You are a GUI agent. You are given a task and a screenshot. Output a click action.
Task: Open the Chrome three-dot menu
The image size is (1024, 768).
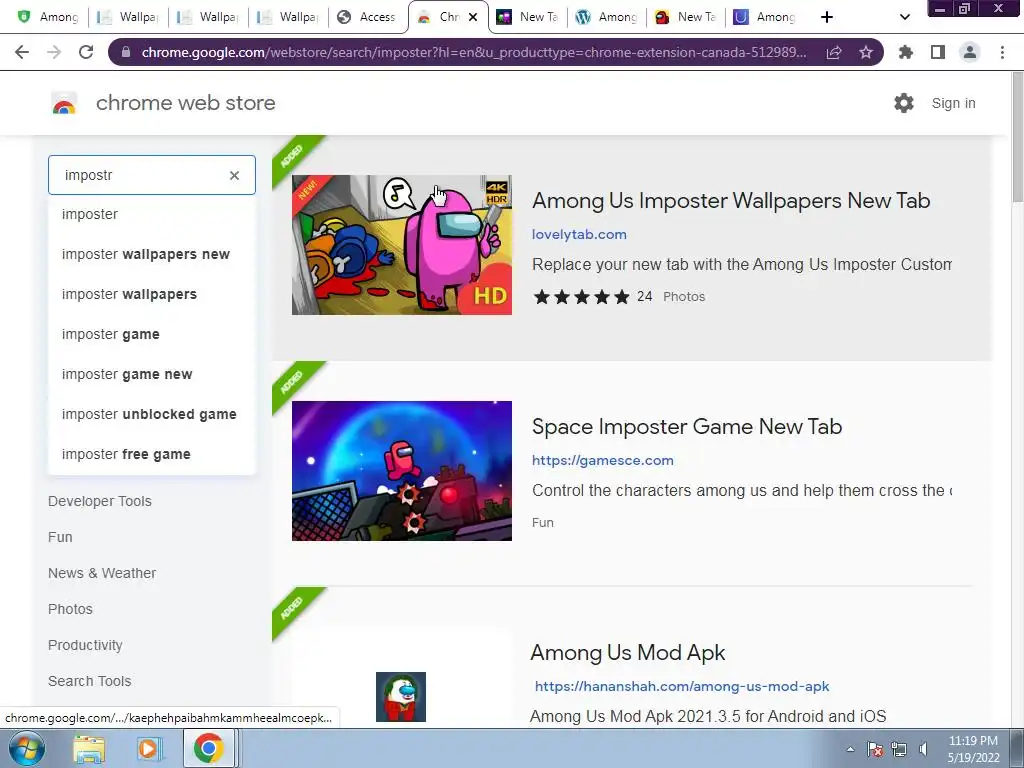[x=1002, y=52]
